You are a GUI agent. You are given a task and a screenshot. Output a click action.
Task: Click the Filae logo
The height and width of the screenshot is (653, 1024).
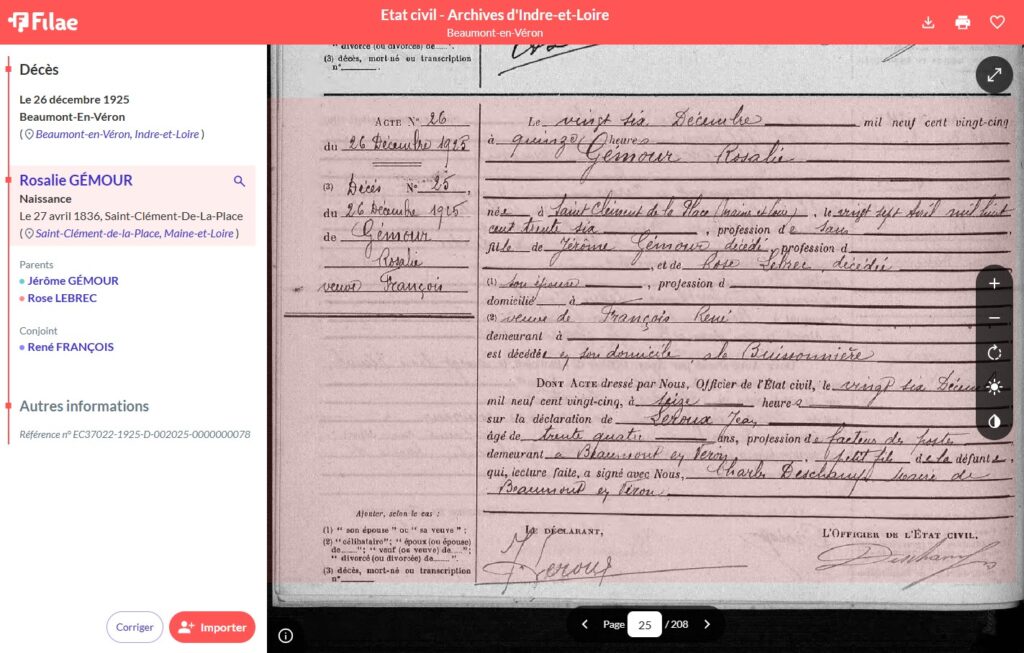[x=42, y=22]
